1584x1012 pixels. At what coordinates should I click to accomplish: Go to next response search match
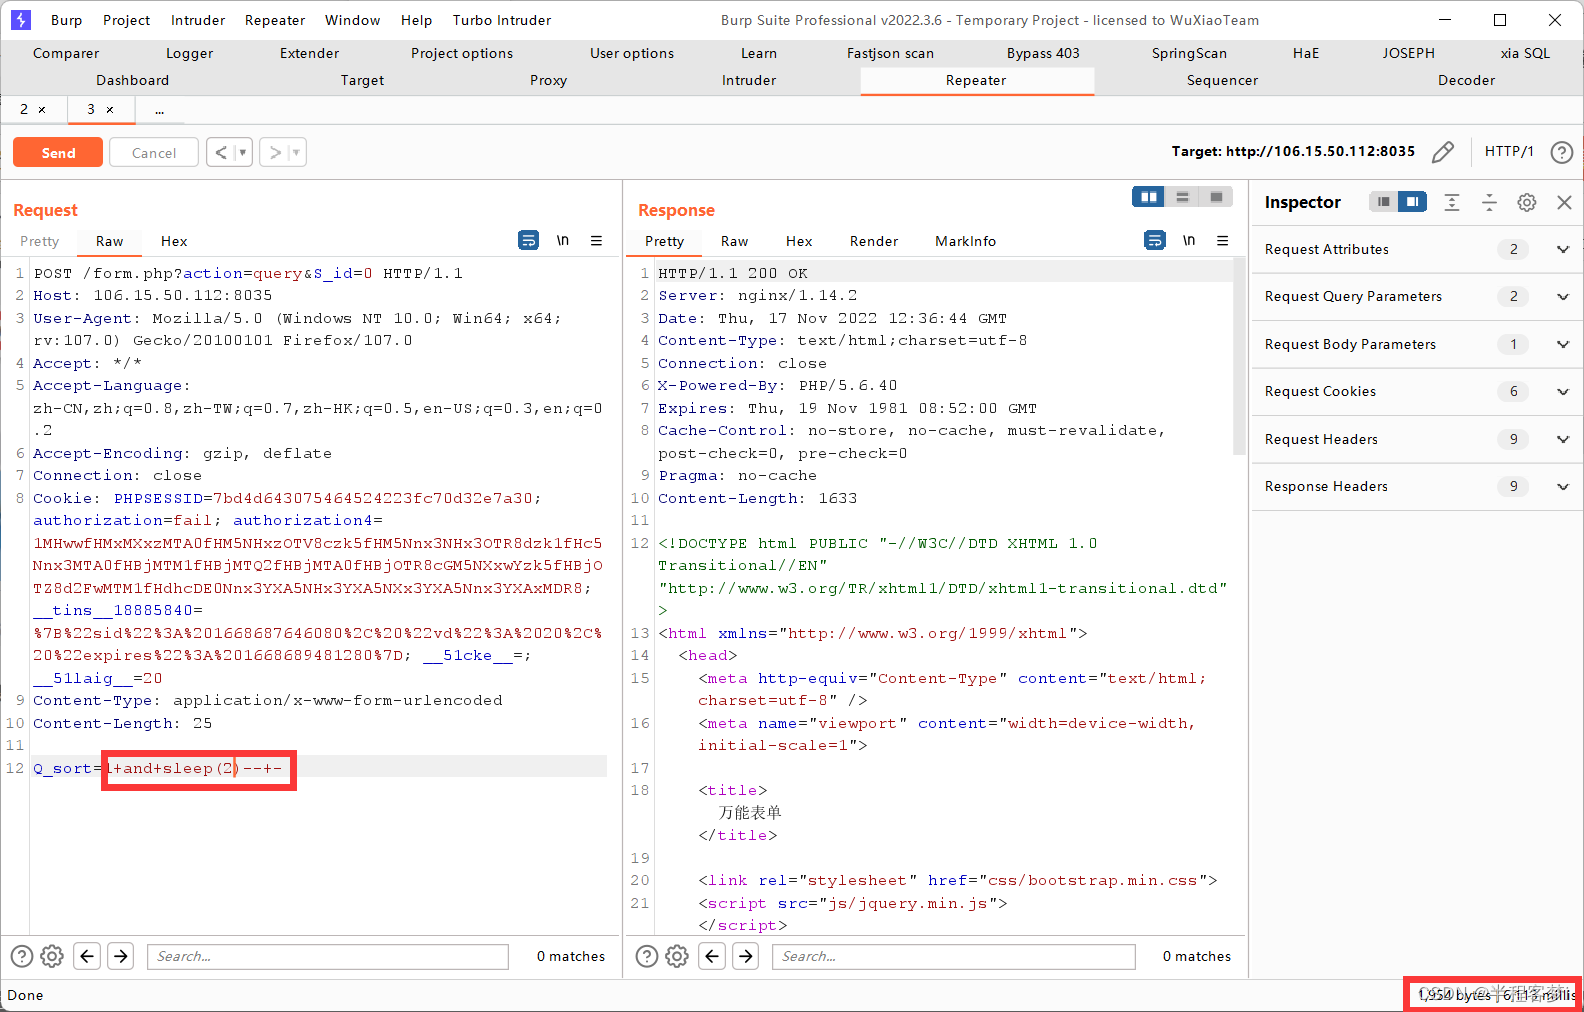click(x=746, y=956)
